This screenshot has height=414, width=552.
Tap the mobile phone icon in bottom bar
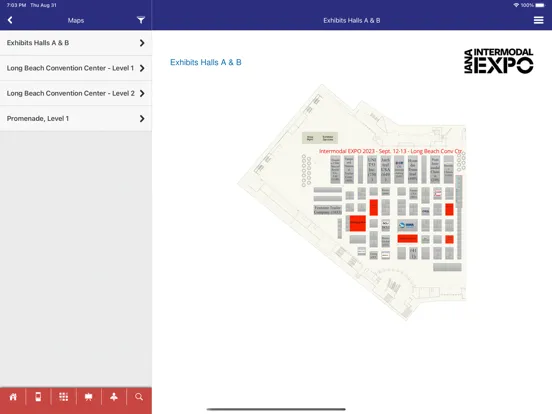click(38, 397)
